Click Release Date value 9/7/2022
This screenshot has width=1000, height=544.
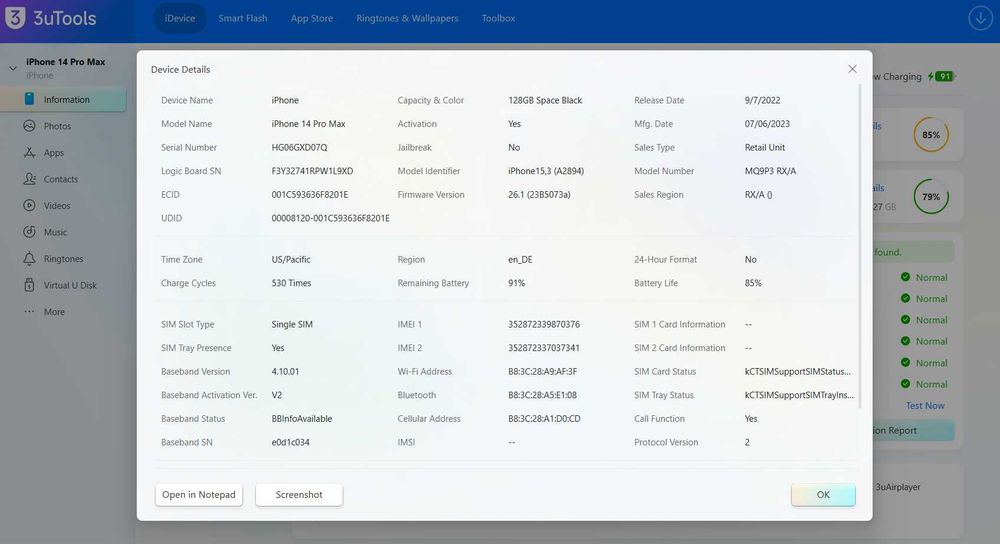[x=762, y=100]
